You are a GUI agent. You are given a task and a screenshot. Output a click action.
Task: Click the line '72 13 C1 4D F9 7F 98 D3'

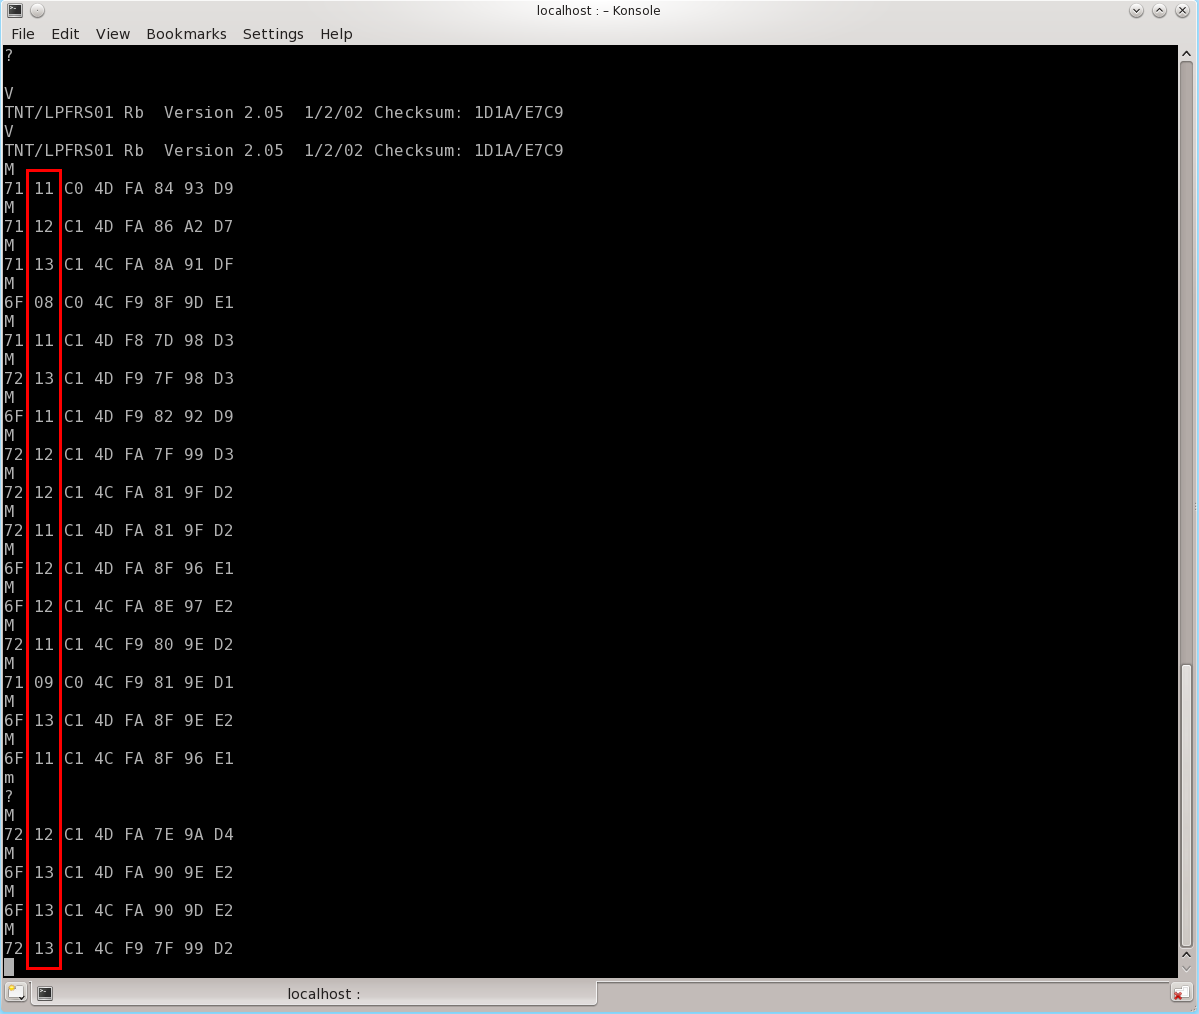[119, 379]
